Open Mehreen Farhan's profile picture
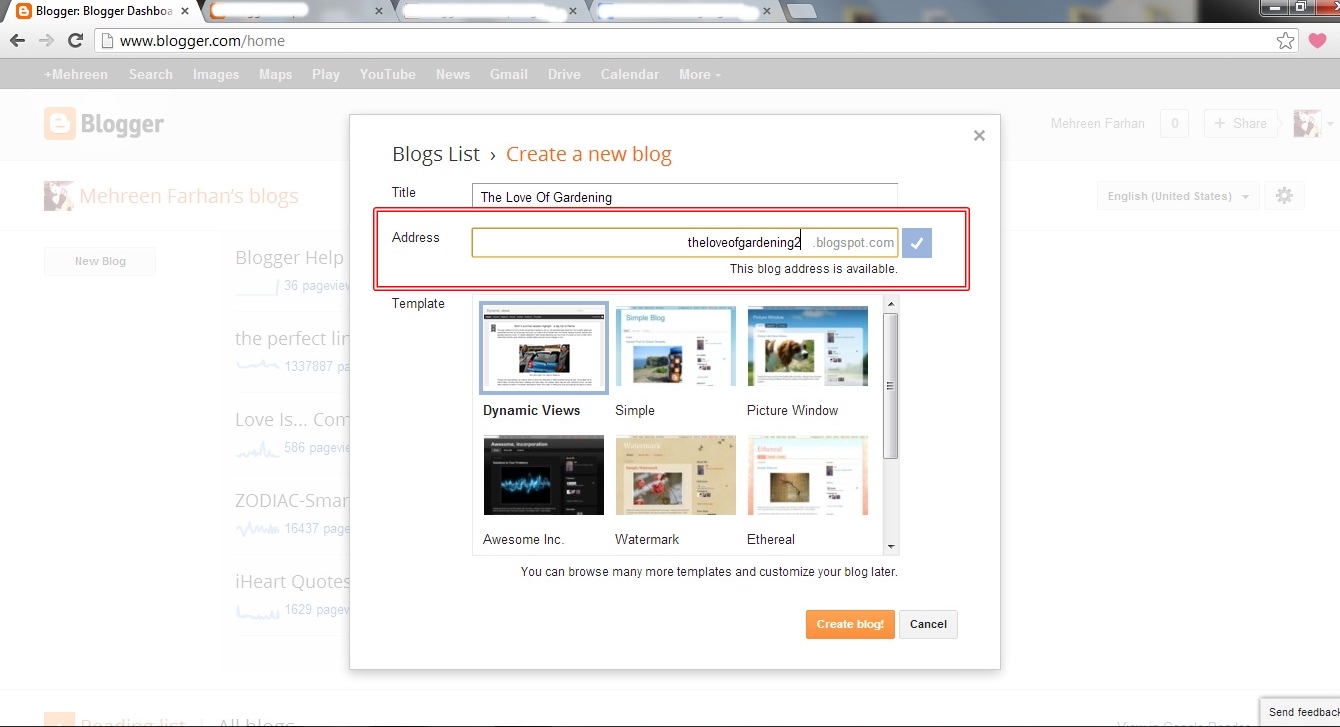Viewport: 1340px width, 727px height. pyautogui.click(x=1307, y=123)
